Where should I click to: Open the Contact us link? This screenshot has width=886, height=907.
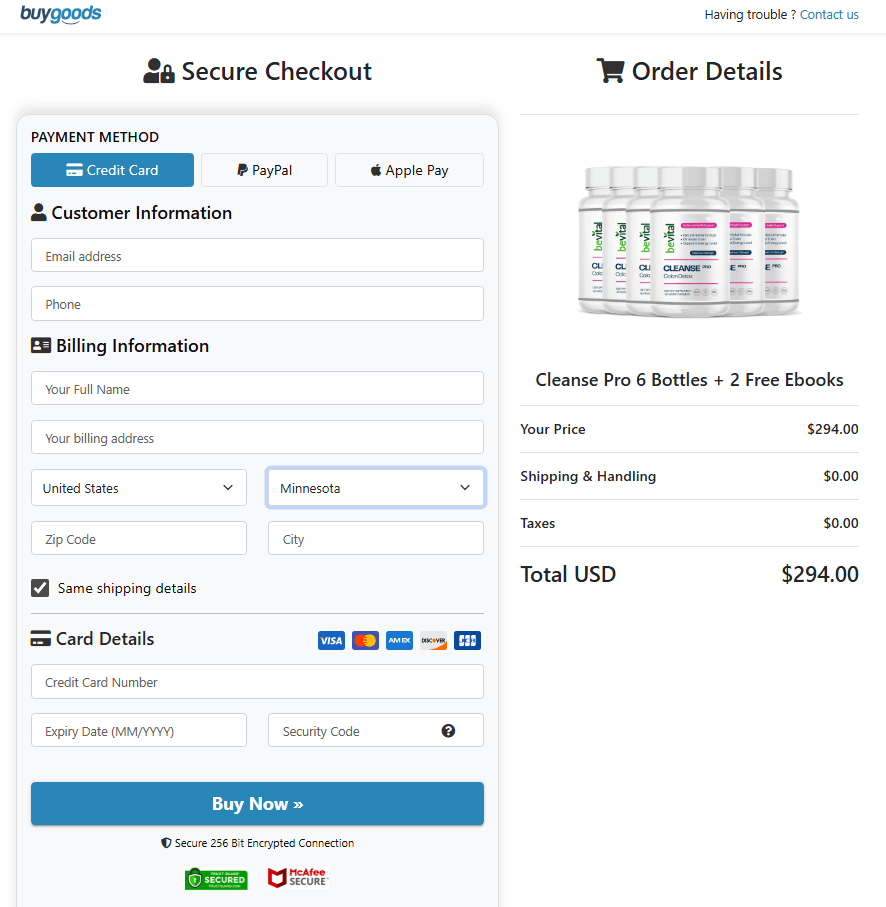coord(829,14)
